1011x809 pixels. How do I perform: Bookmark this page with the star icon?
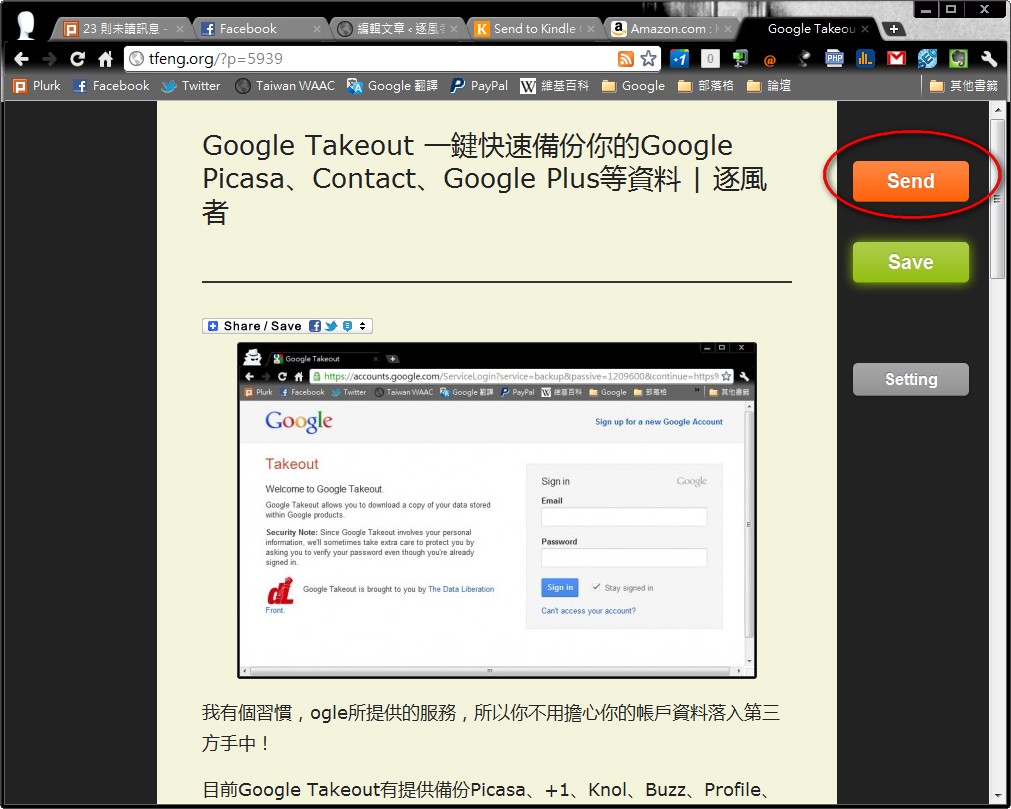649,59
